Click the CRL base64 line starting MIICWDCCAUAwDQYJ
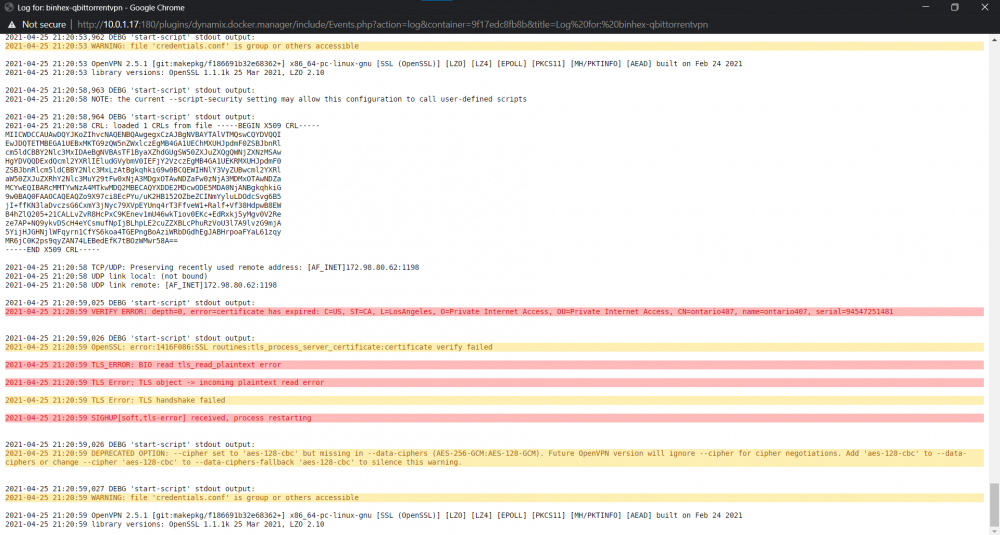This screenshot has height=535, width=1000. (143, 135)
